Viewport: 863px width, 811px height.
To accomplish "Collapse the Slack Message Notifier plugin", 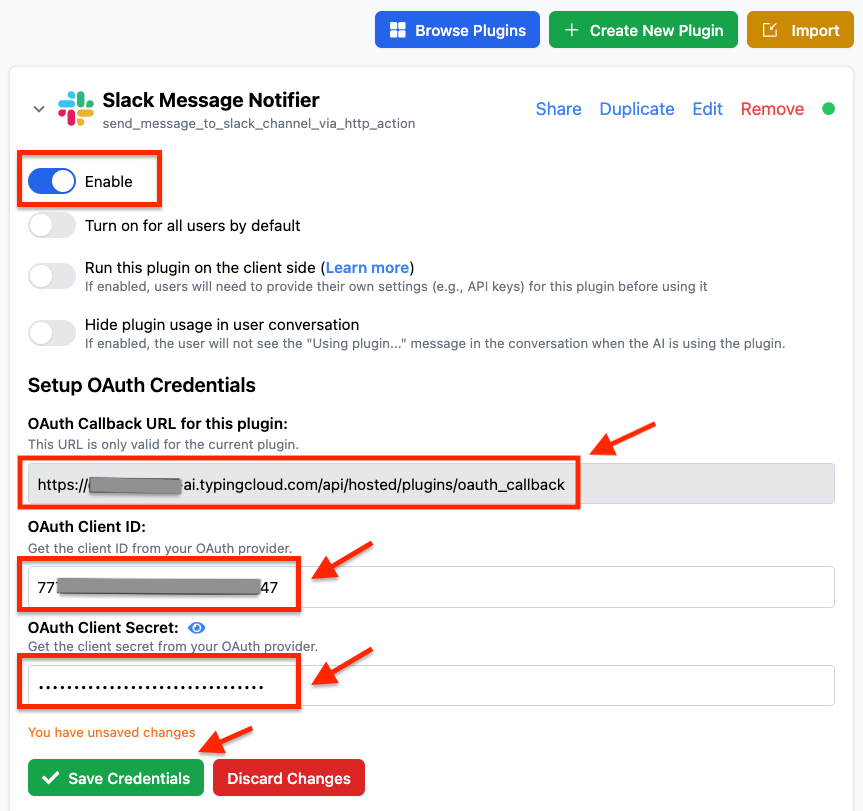I will click(x=39, y=109).
